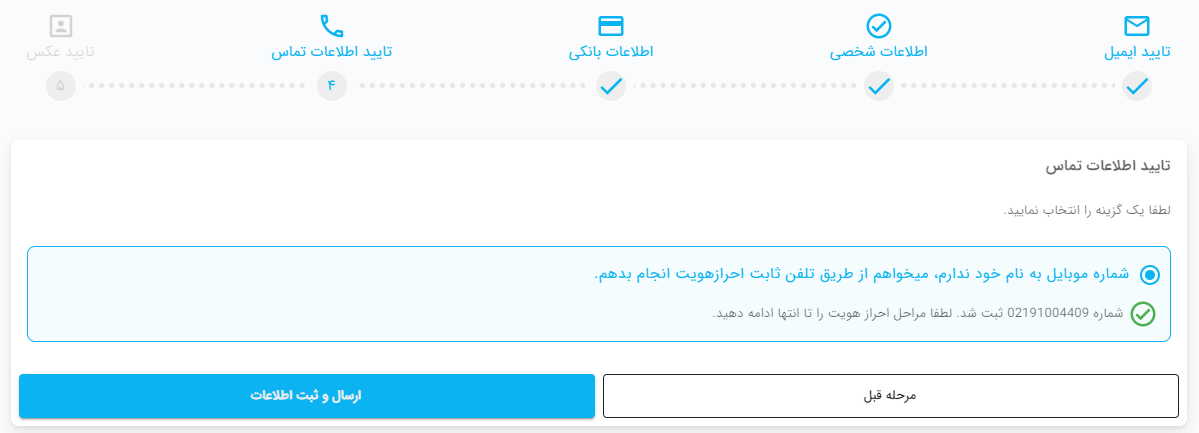Select the completed step circle under اطلاعات شخصی
The height and width of the screenshot is (433, 1199).
879,86
